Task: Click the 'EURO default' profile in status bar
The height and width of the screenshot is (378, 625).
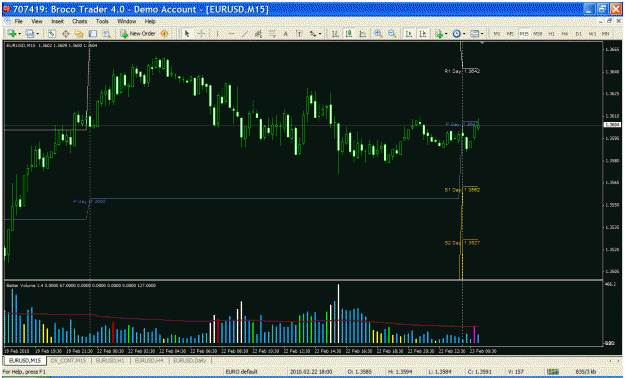Action: pos(242,372)
